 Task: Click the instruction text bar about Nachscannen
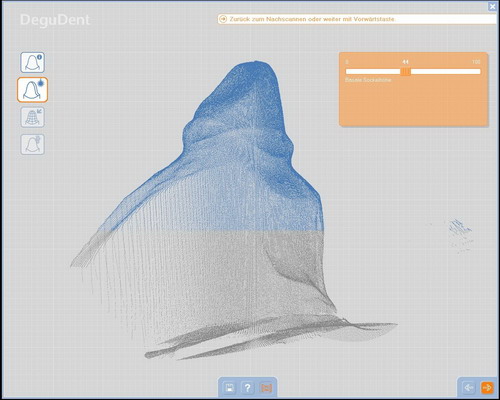pyautogui.click(x=357, y=19)
